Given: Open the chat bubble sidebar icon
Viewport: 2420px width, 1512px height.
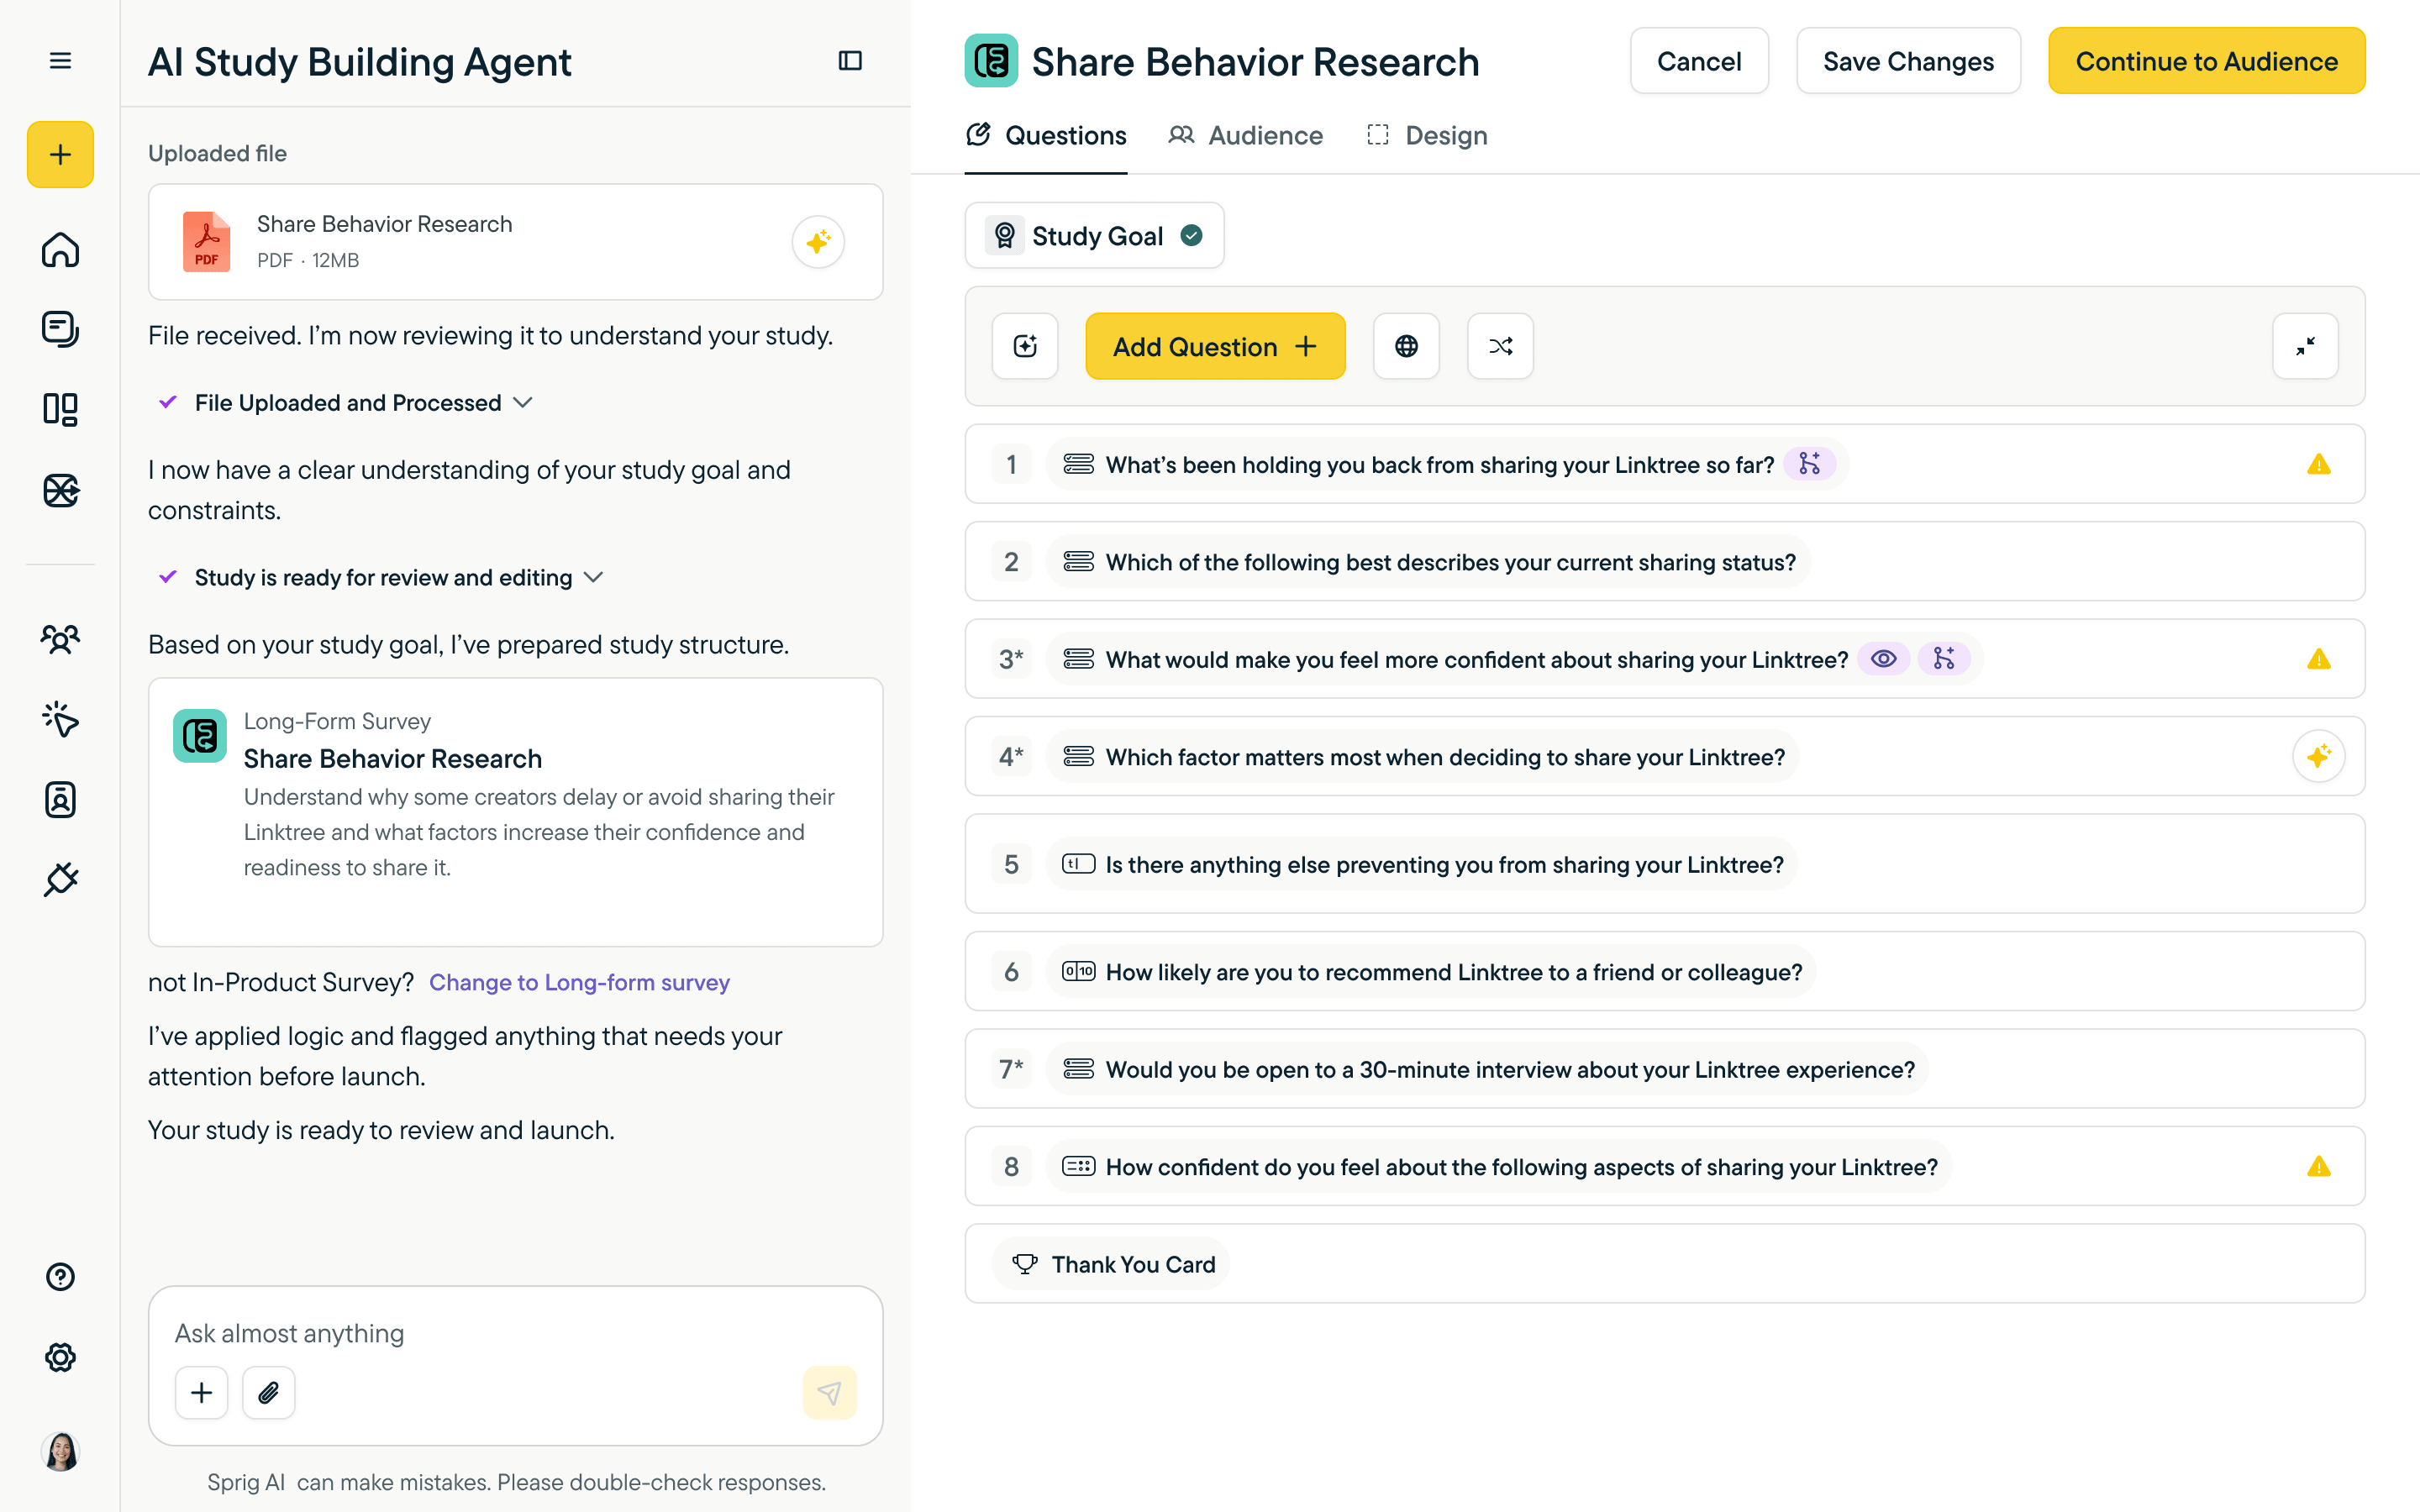Looking at the screenshot, I should pyautogui.click(x=60, y=329).
